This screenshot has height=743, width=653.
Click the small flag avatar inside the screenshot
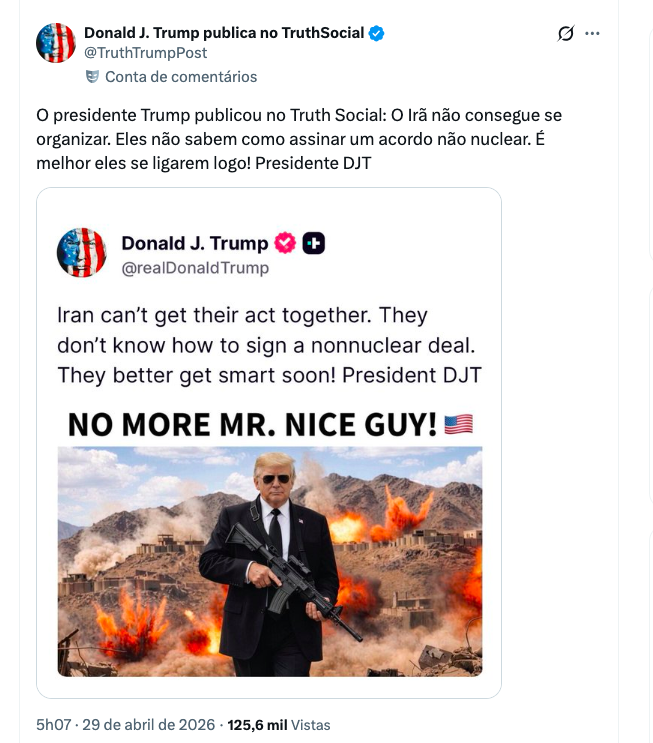tap(82, 252)
